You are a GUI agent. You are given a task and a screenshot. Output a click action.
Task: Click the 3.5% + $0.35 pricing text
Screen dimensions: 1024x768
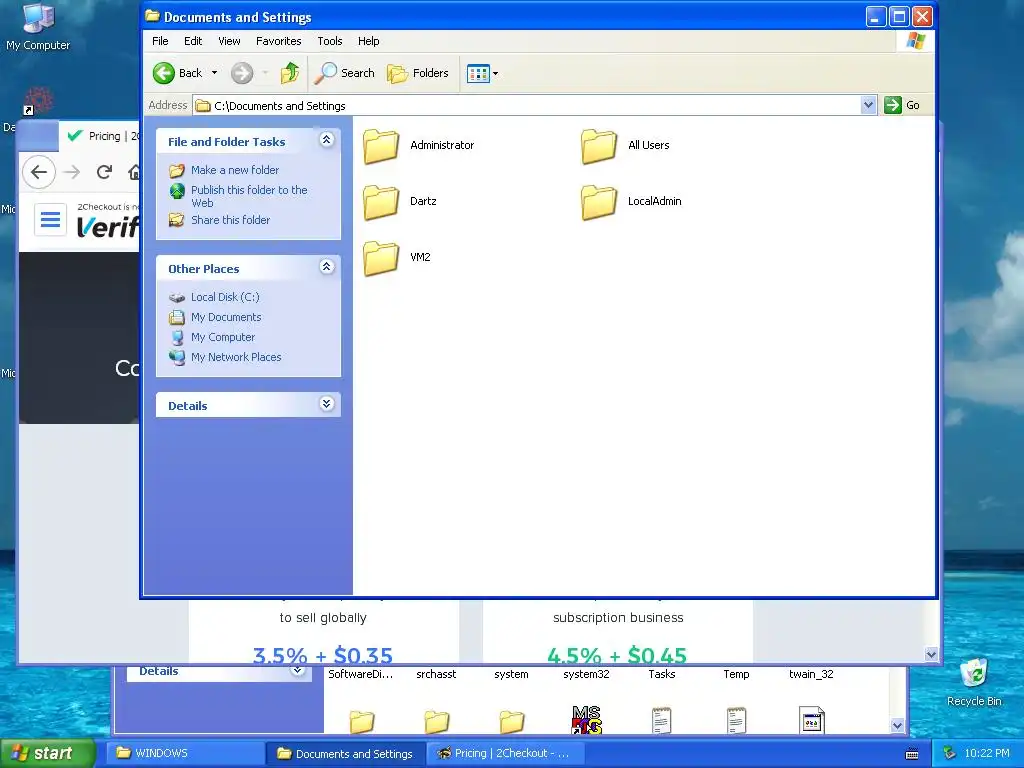pyautogui.click(x=323, y=655)
